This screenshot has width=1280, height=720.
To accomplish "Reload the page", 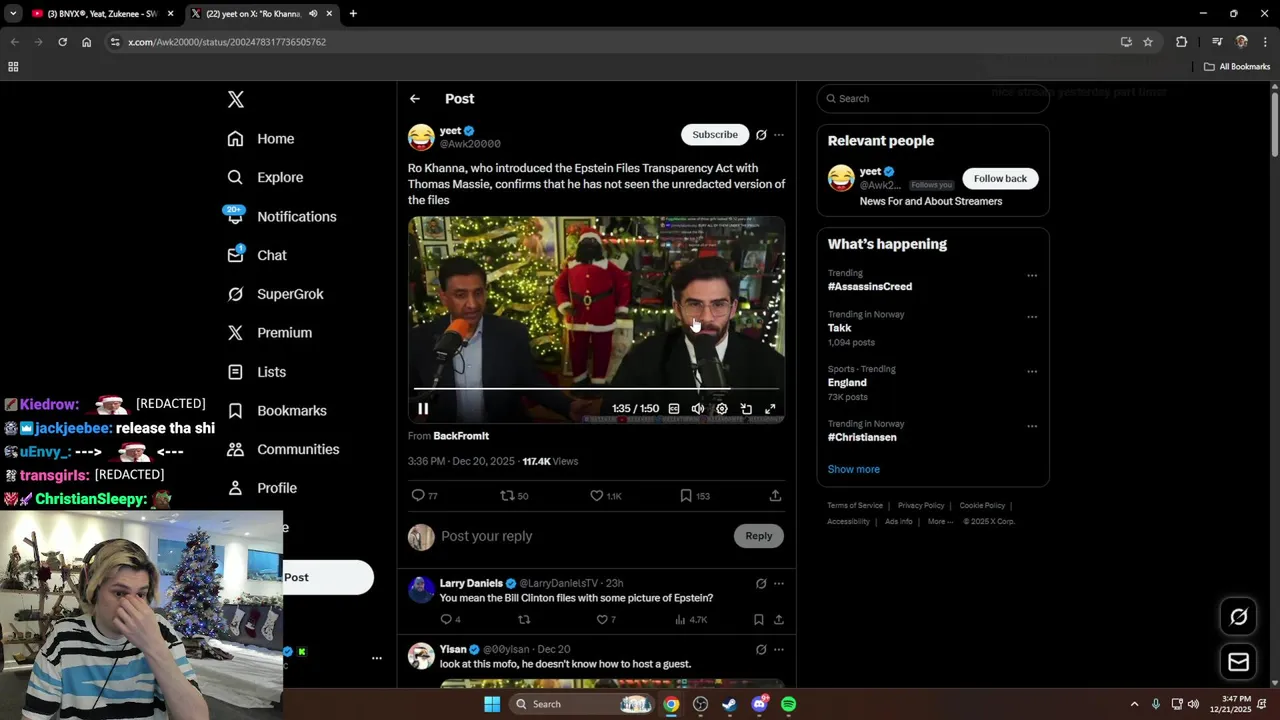I will point(63,42).
